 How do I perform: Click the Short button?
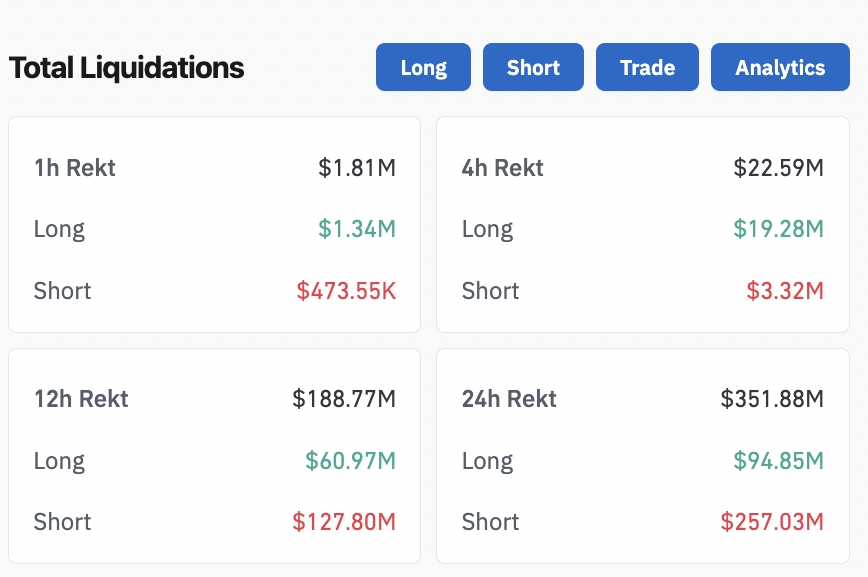[533, 68]
